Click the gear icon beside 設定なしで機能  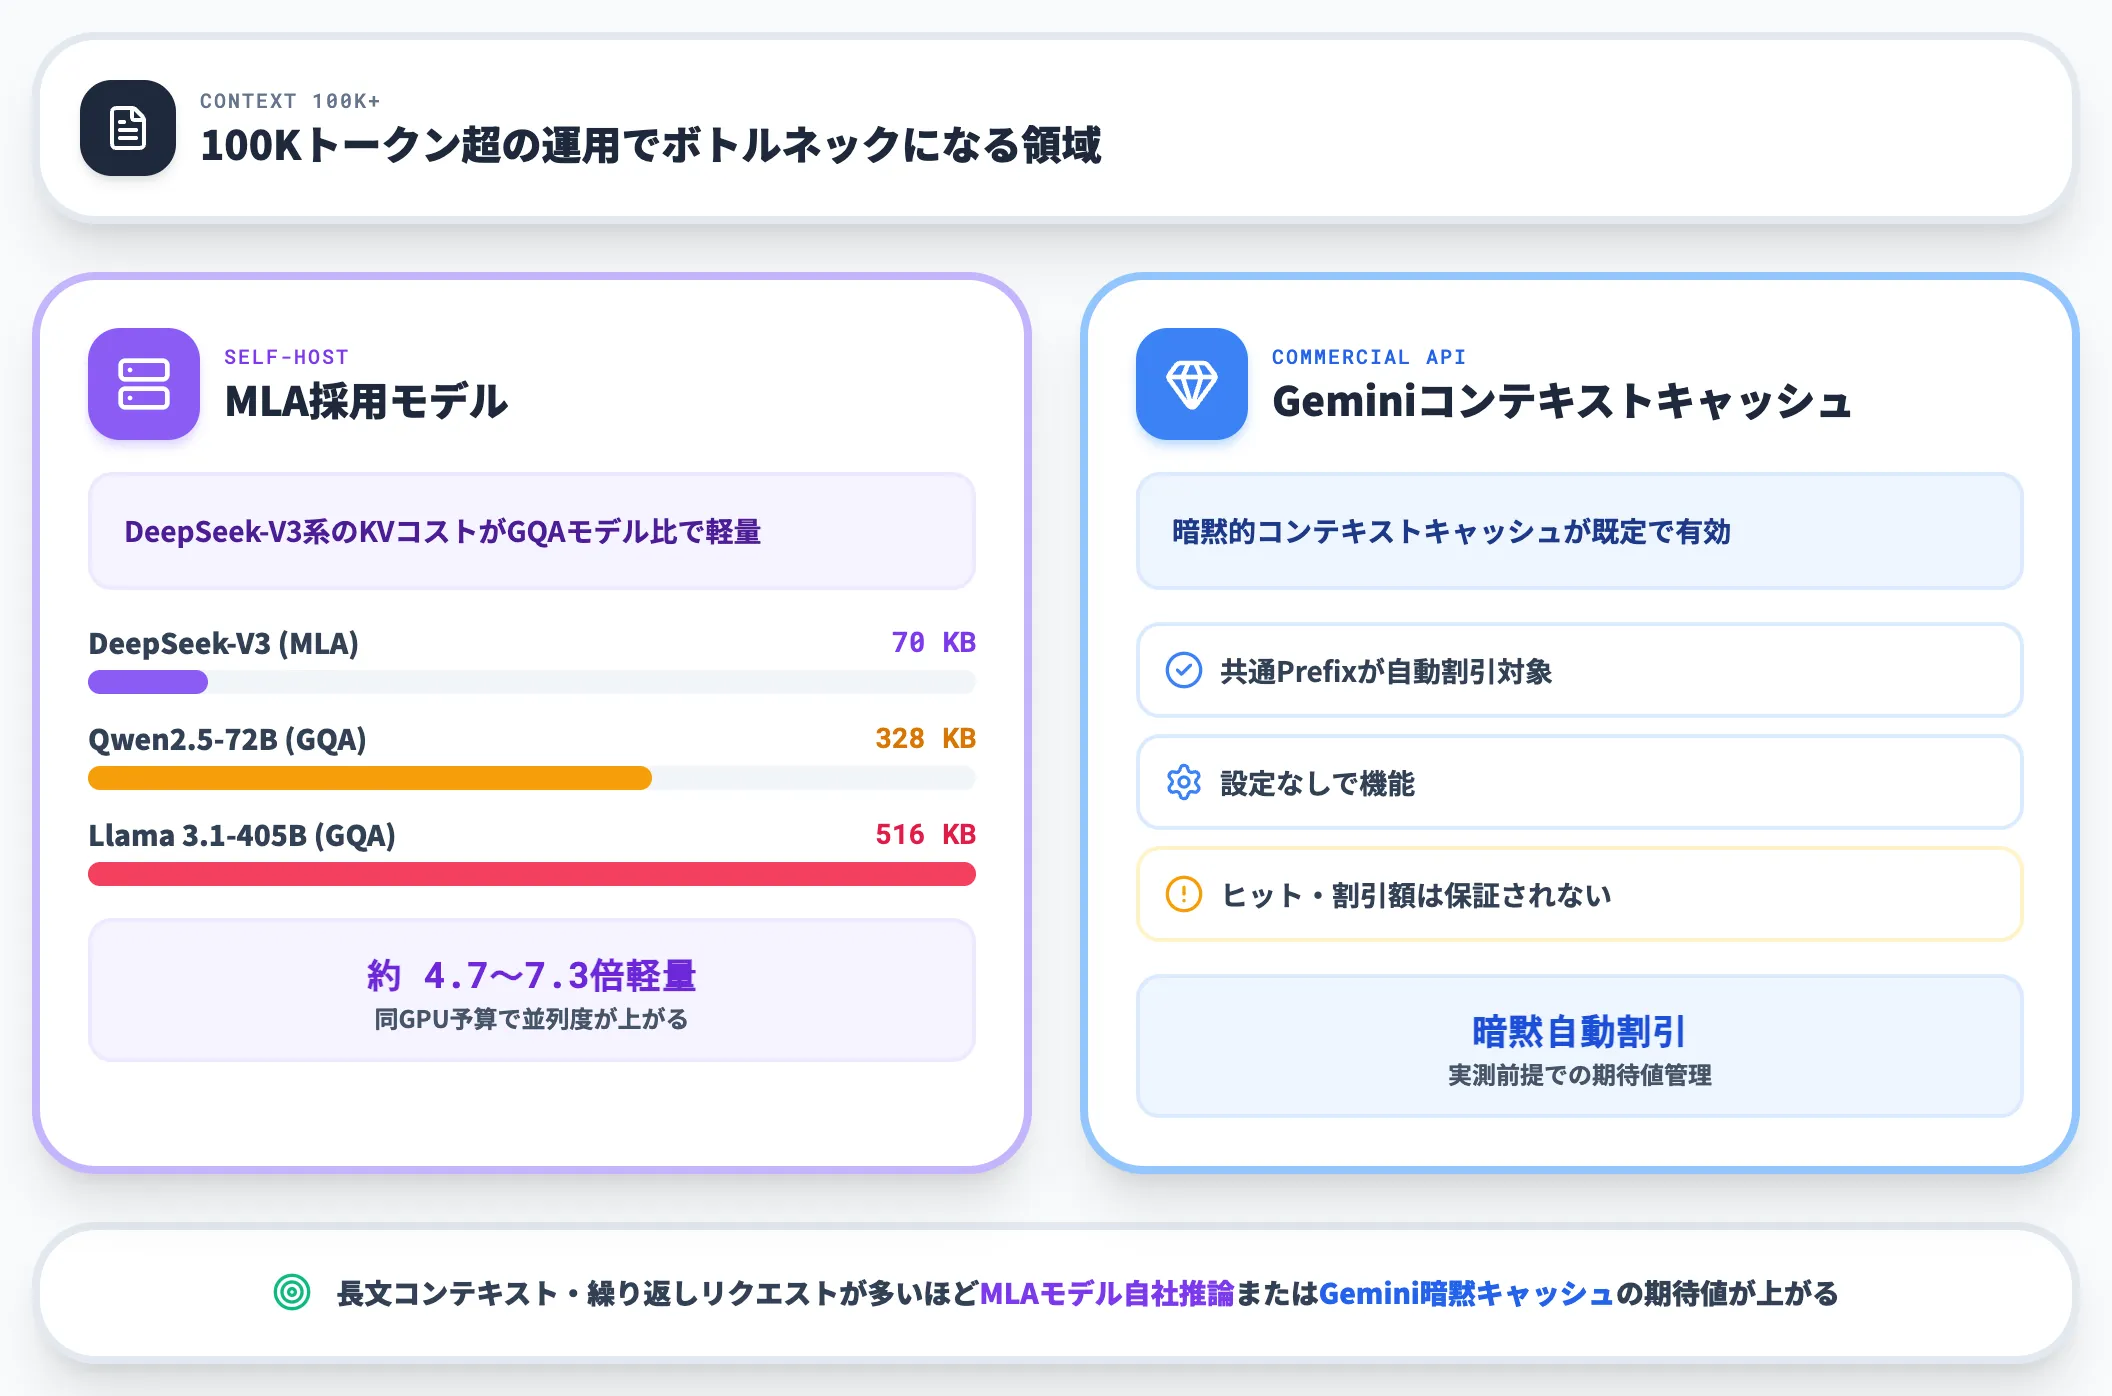(x=1184, y=782)
